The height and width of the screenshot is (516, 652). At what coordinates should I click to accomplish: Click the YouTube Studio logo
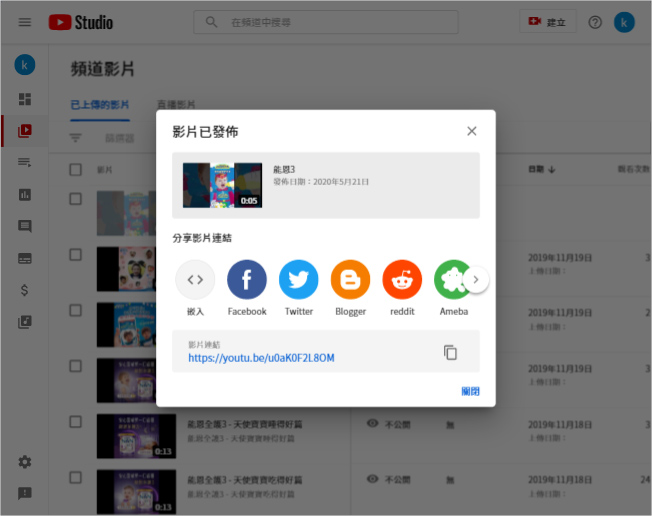[81, 22]
